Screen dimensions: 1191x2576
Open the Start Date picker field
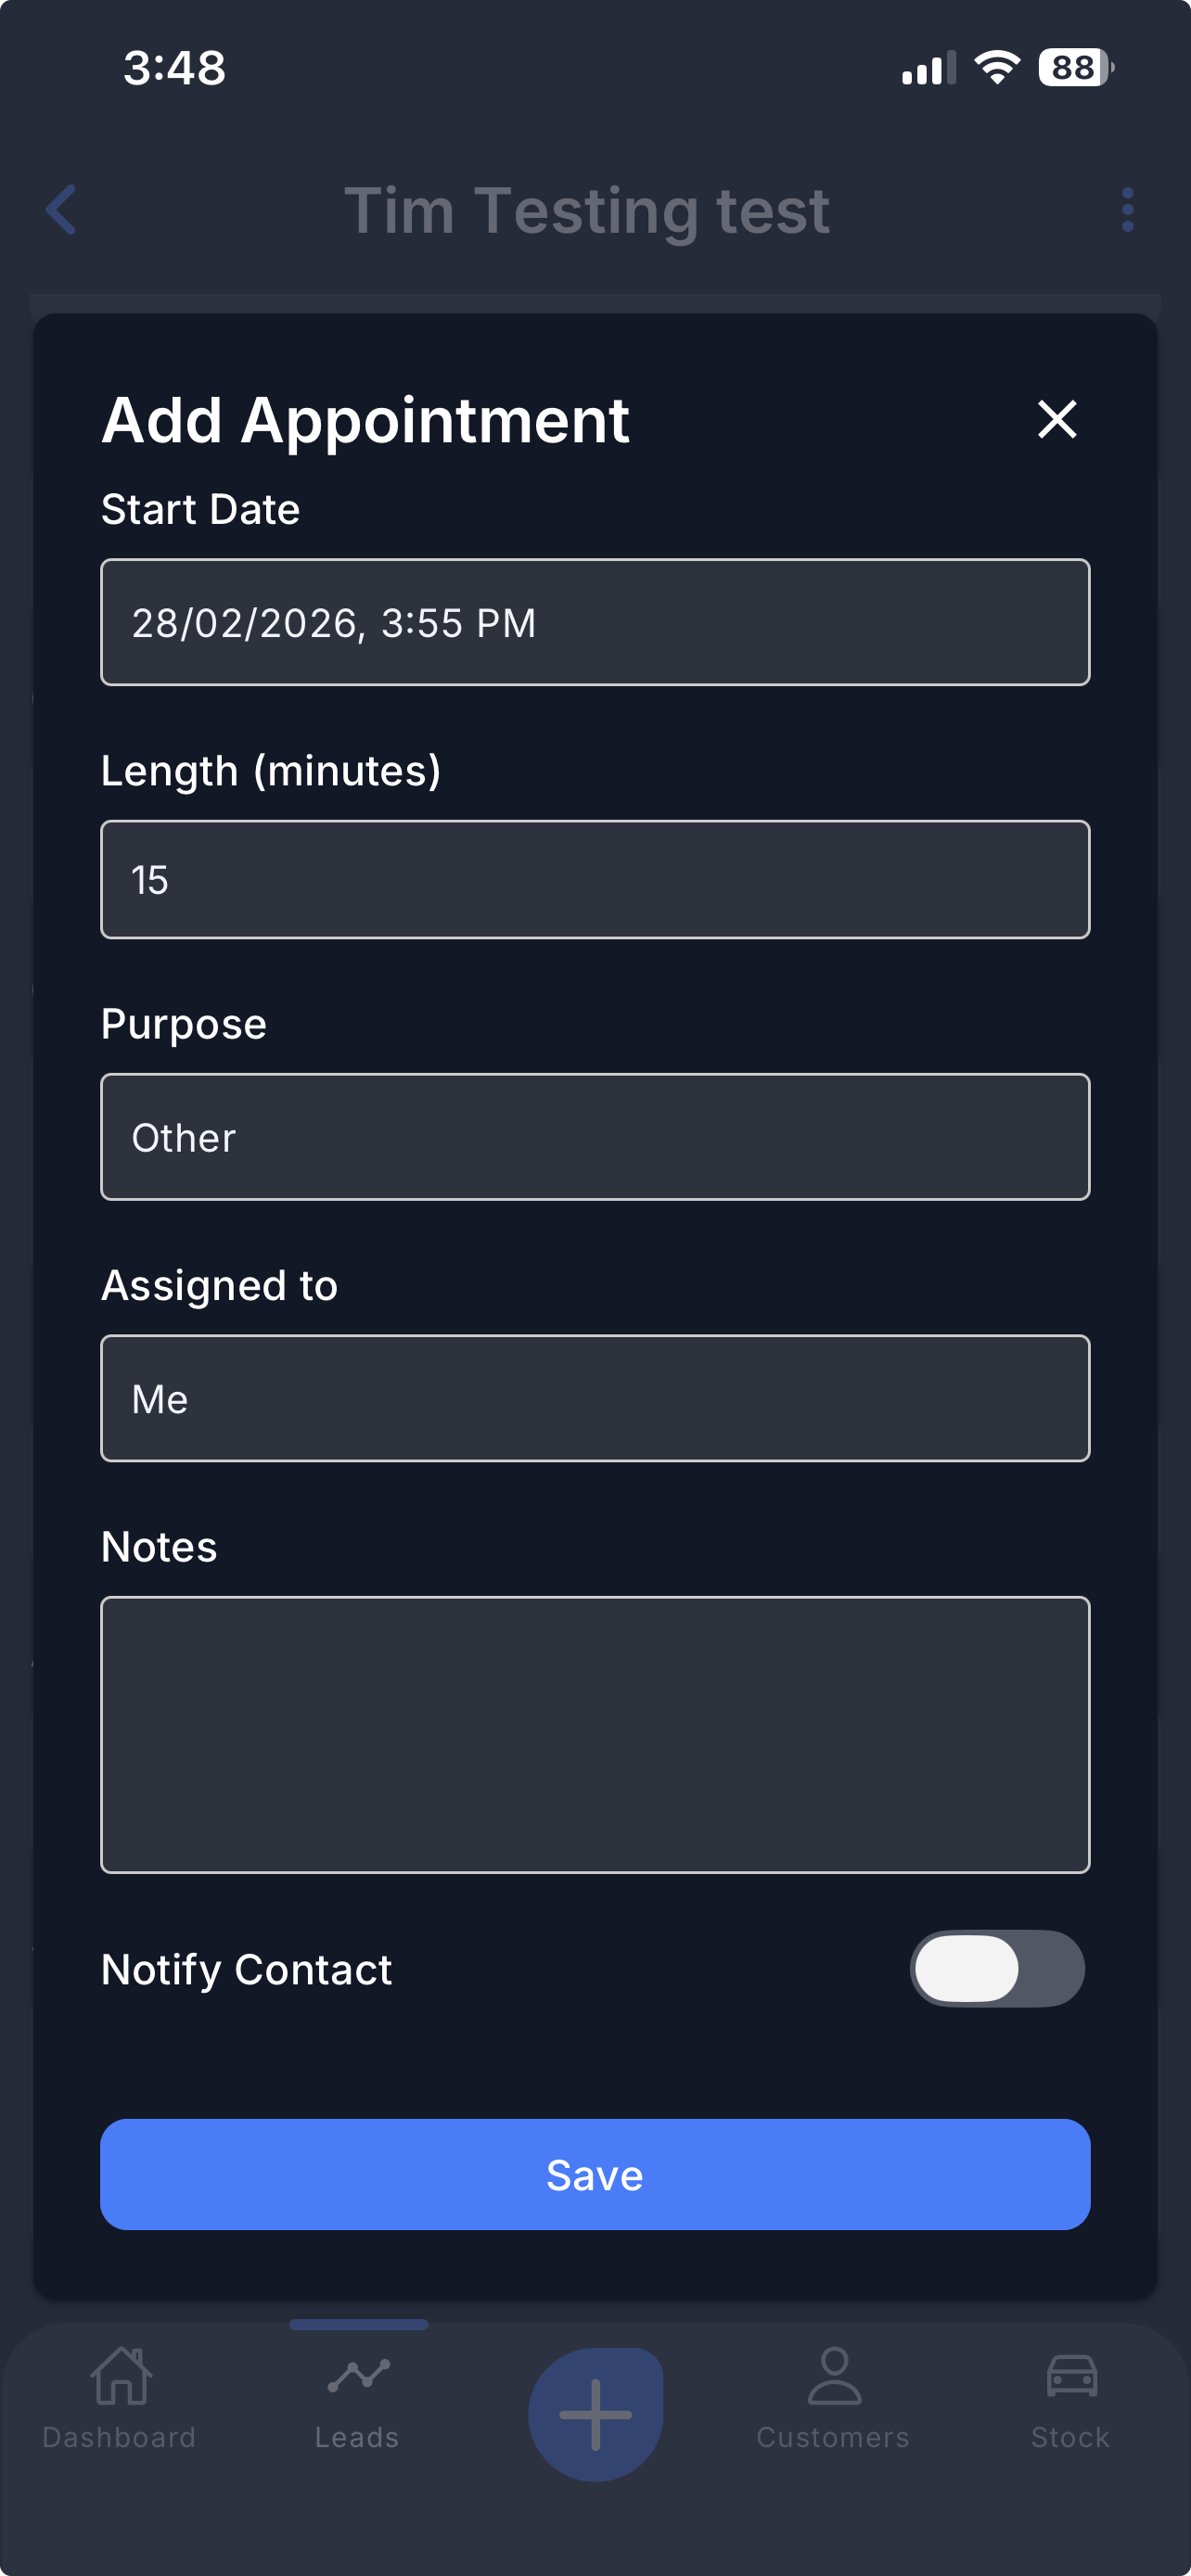point(595,622)
